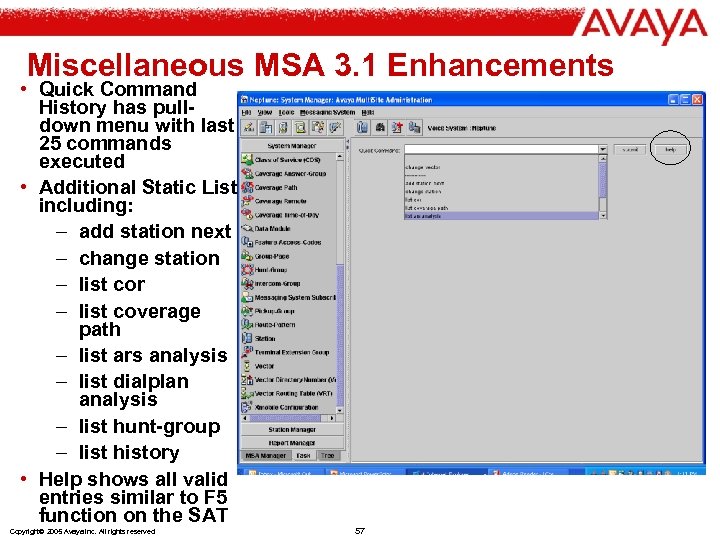Image resolution: width=720 pixels, height=540 pixels.
Task: Select the Group Page icon
Action: pyautogui.click(x=248, y=256)
